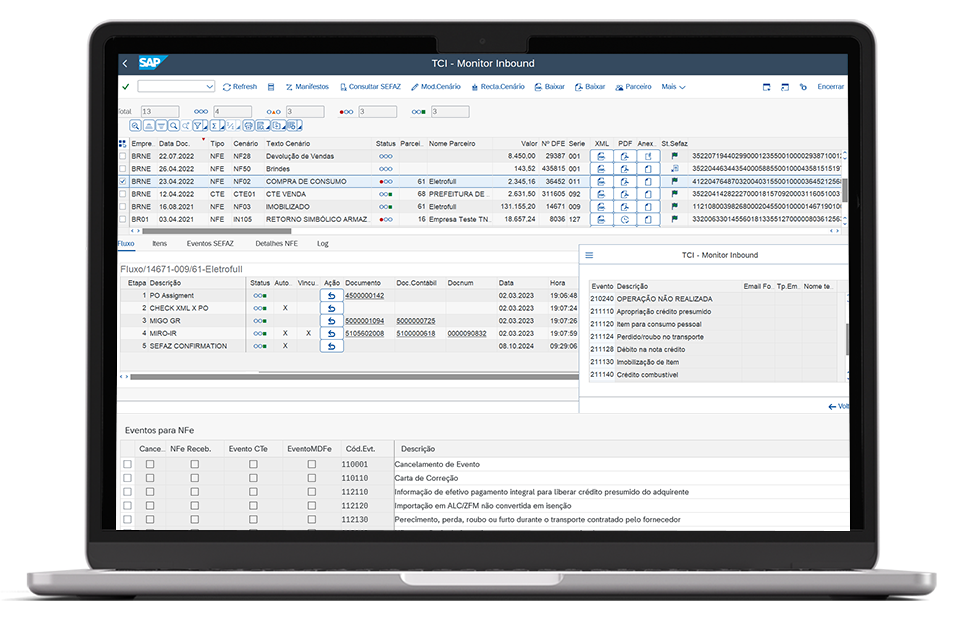Open XML file icon for Devolução de Vendas row

[602, 157]
